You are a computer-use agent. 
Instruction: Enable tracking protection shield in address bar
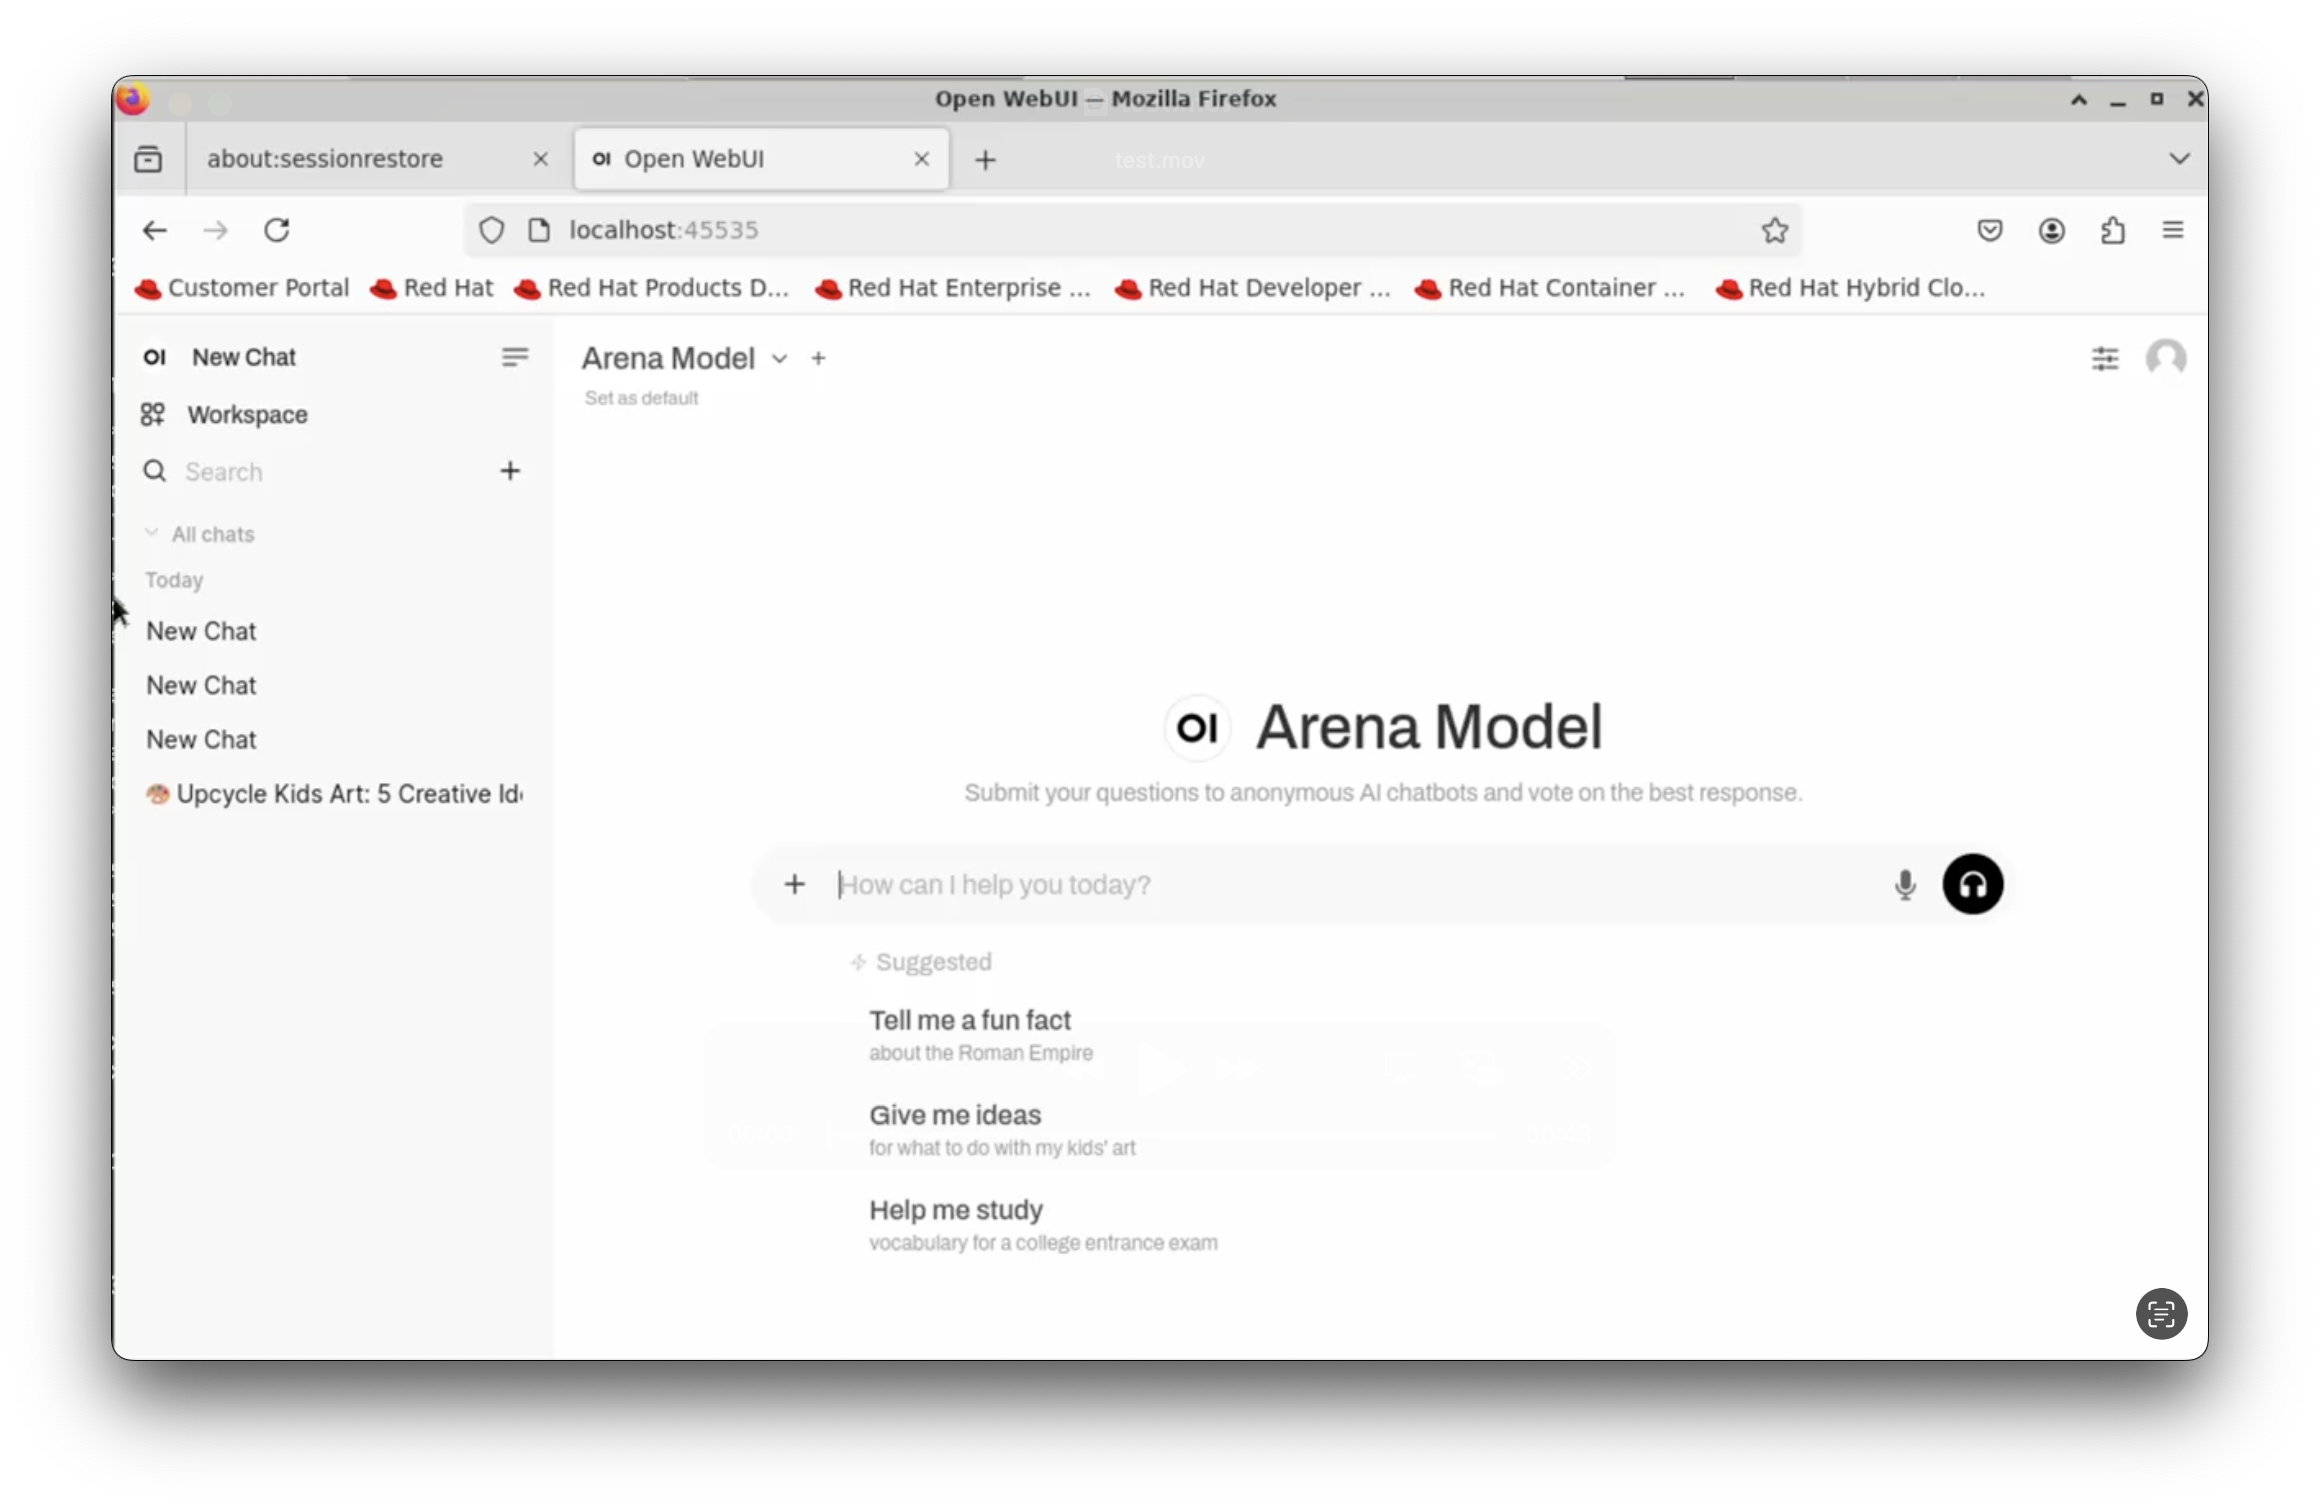tap(491, 230)
